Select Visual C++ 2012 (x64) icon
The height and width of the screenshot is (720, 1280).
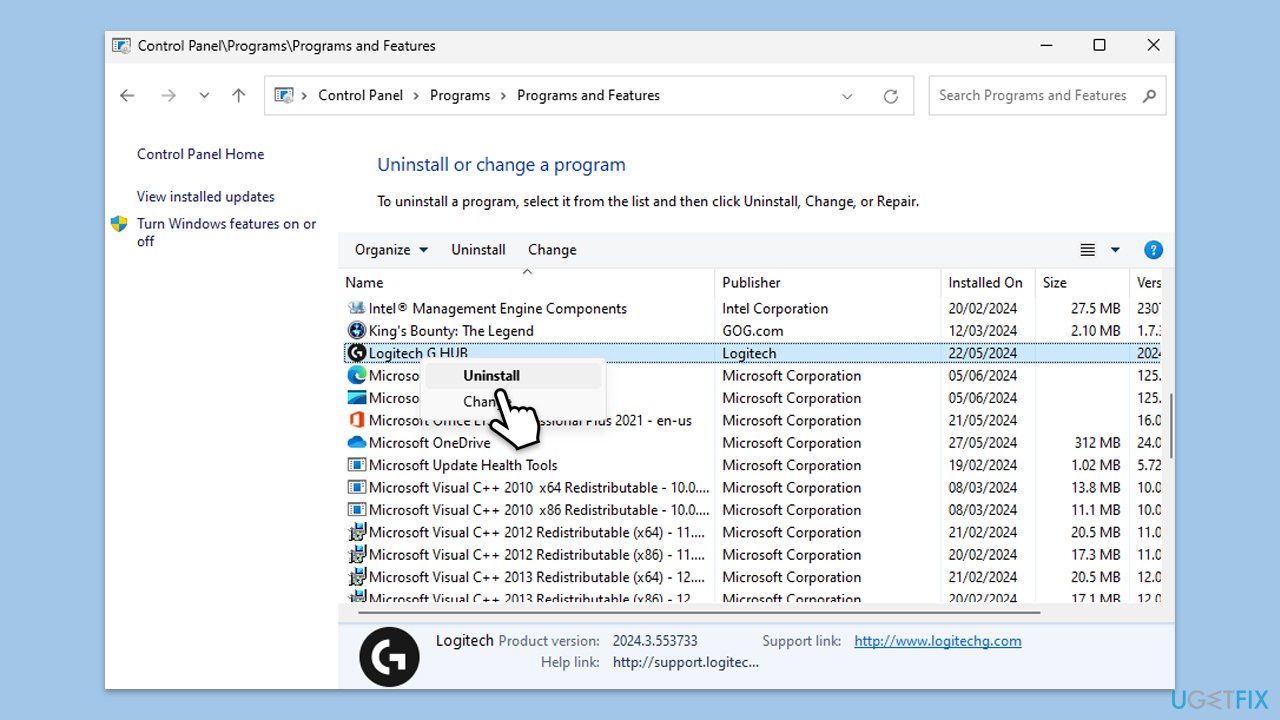[x=356, y=533]
